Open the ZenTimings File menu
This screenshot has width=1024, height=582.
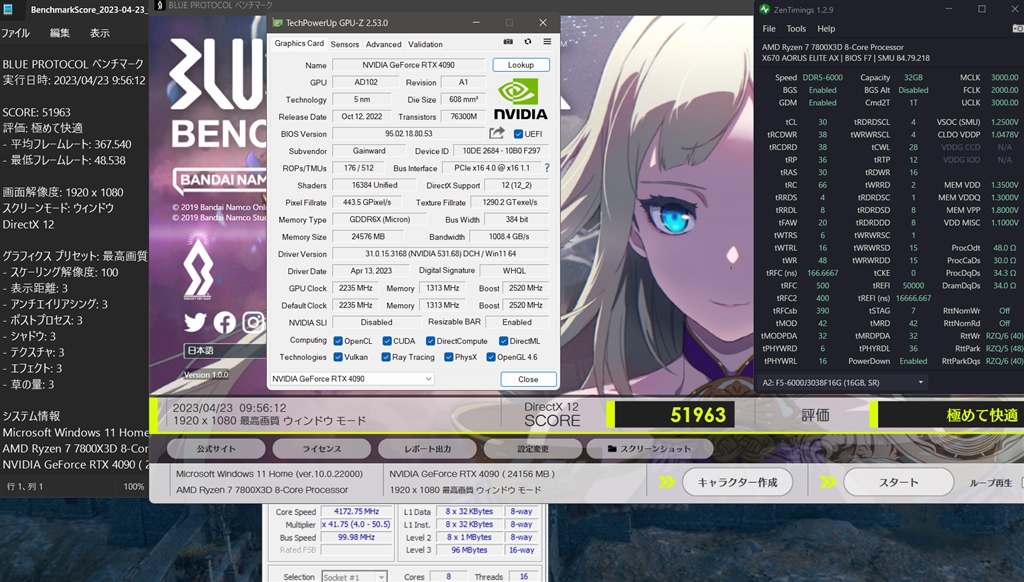769,29
